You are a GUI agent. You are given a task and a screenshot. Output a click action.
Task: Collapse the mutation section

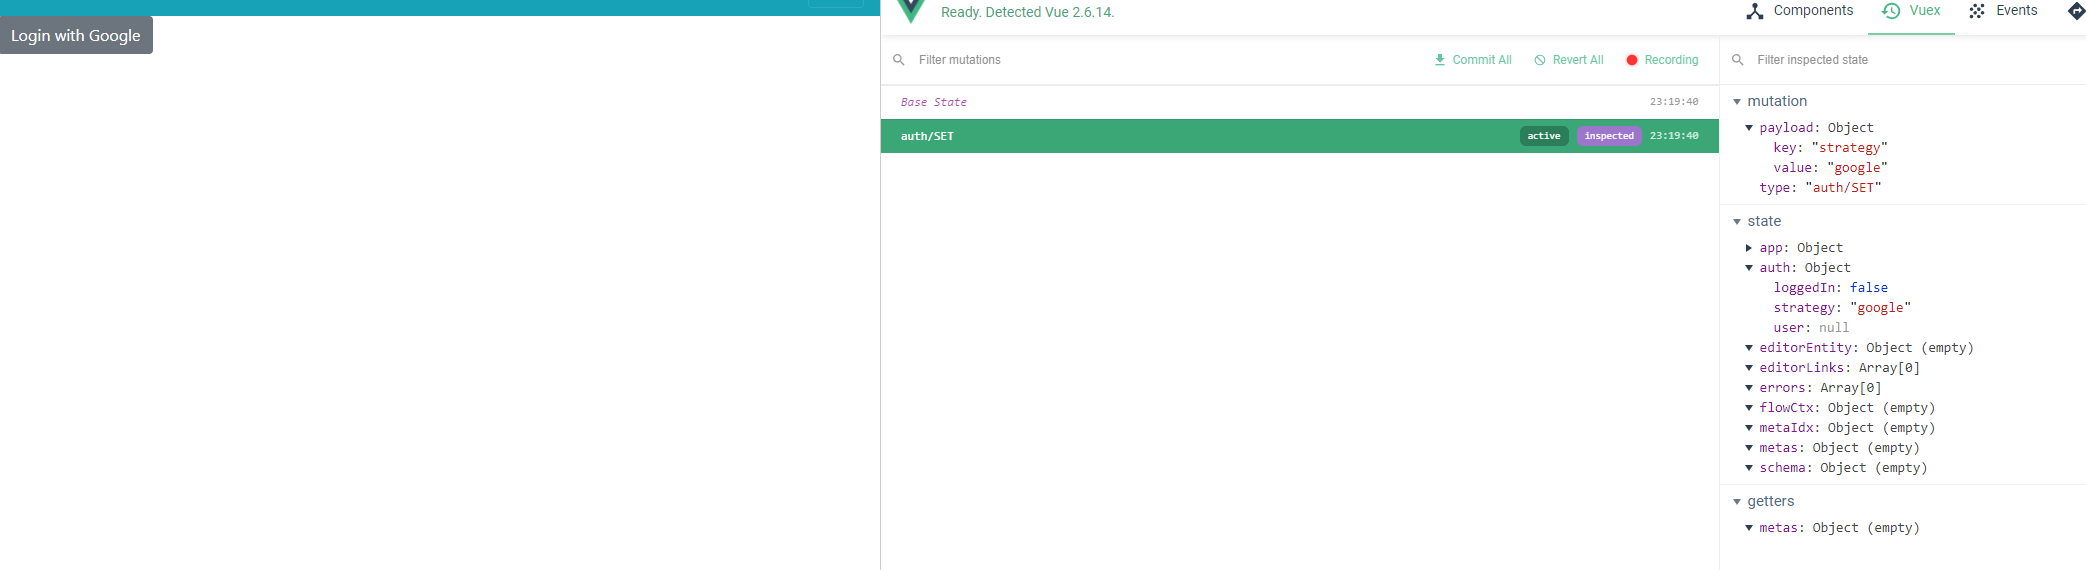[x=1737, y=102]
